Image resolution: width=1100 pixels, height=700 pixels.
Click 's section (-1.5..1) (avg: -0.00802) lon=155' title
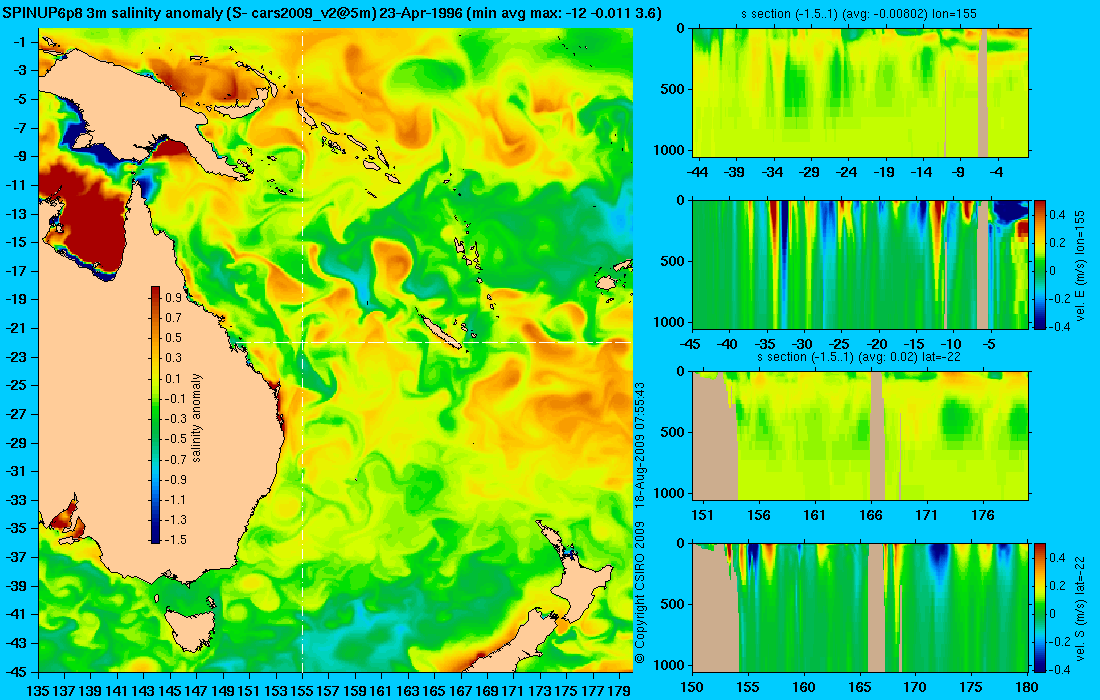coord(859,13)
